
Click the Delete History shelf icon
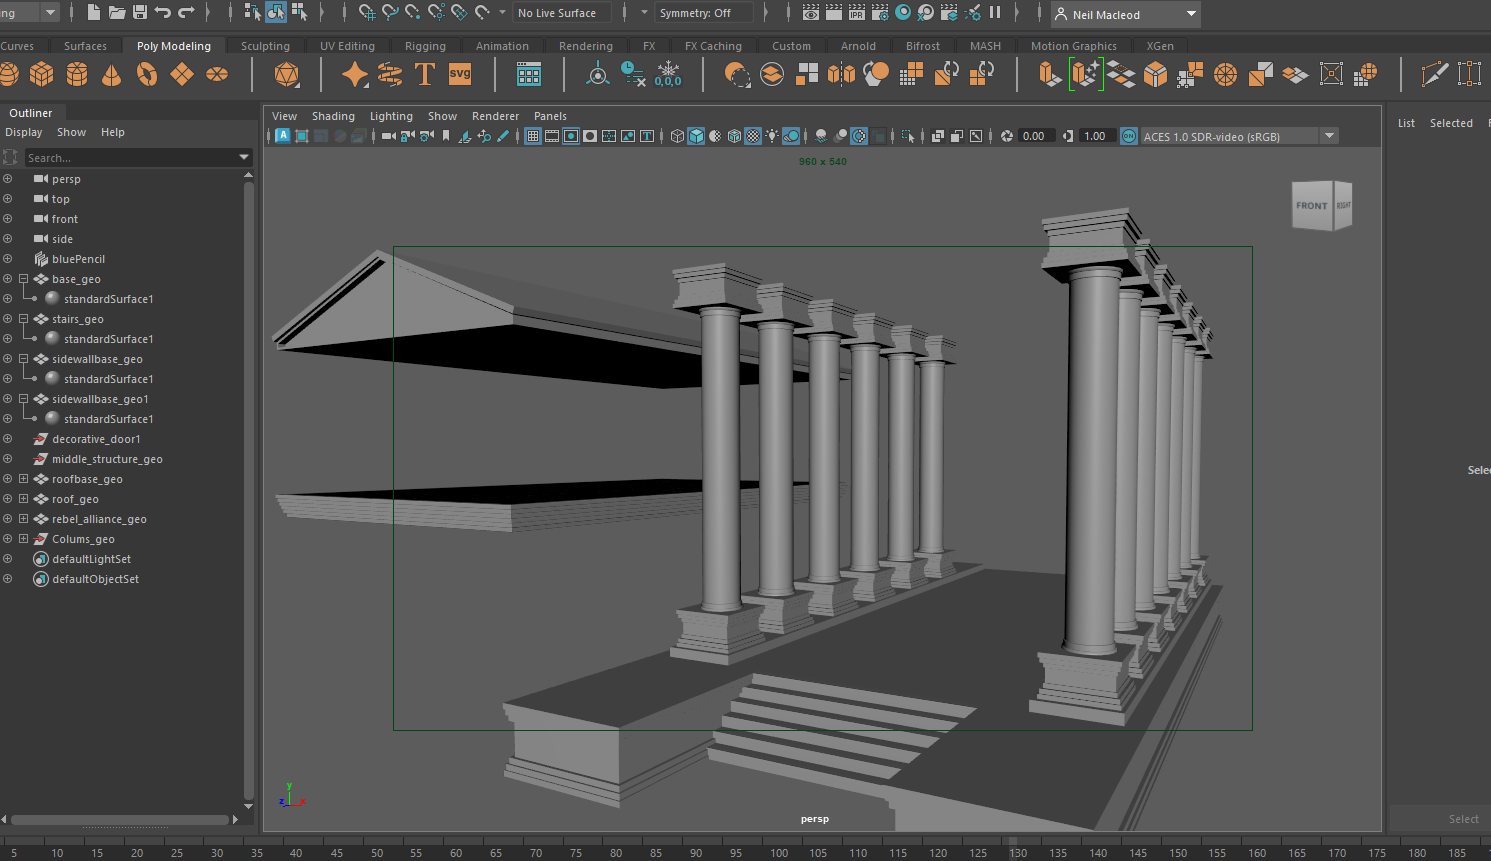click(633, 74)
